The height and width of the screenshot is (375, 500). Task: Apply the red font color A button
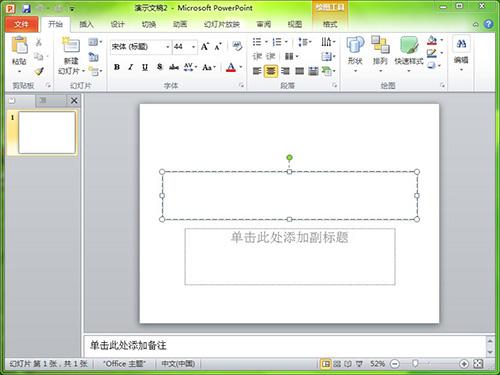(231, 67)
